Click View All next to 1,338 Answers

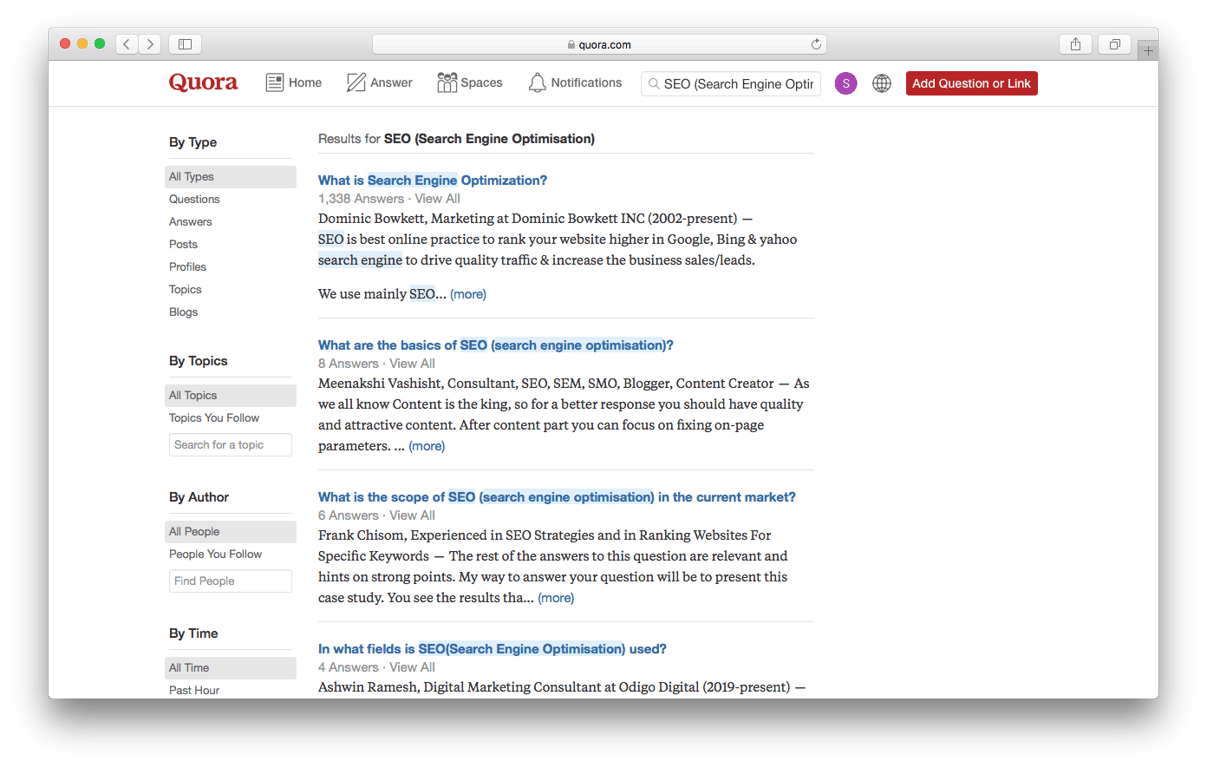(x=437, y=198)
